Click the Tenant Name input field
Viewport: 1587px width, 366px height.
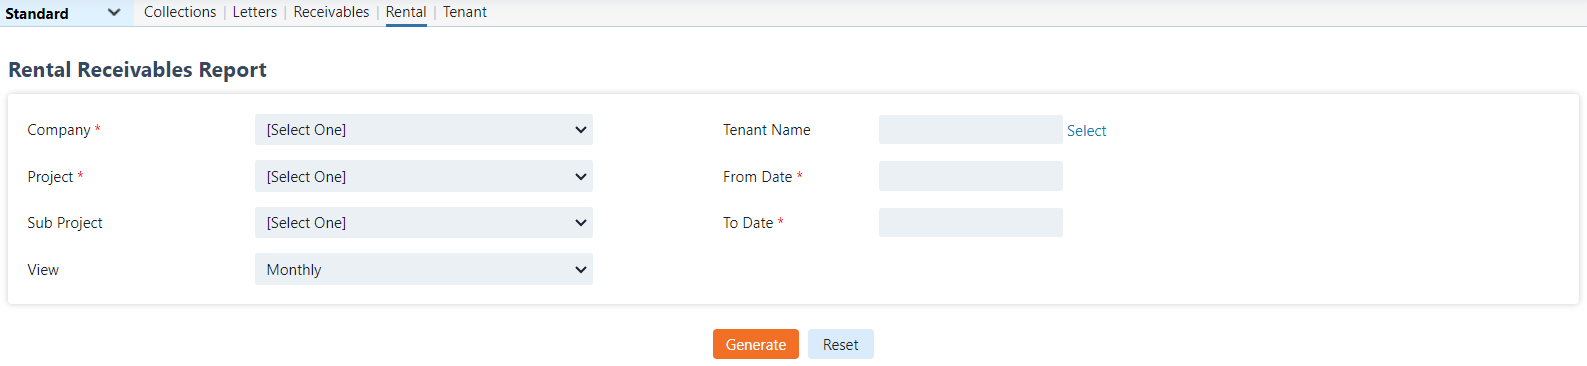(970, 130)
